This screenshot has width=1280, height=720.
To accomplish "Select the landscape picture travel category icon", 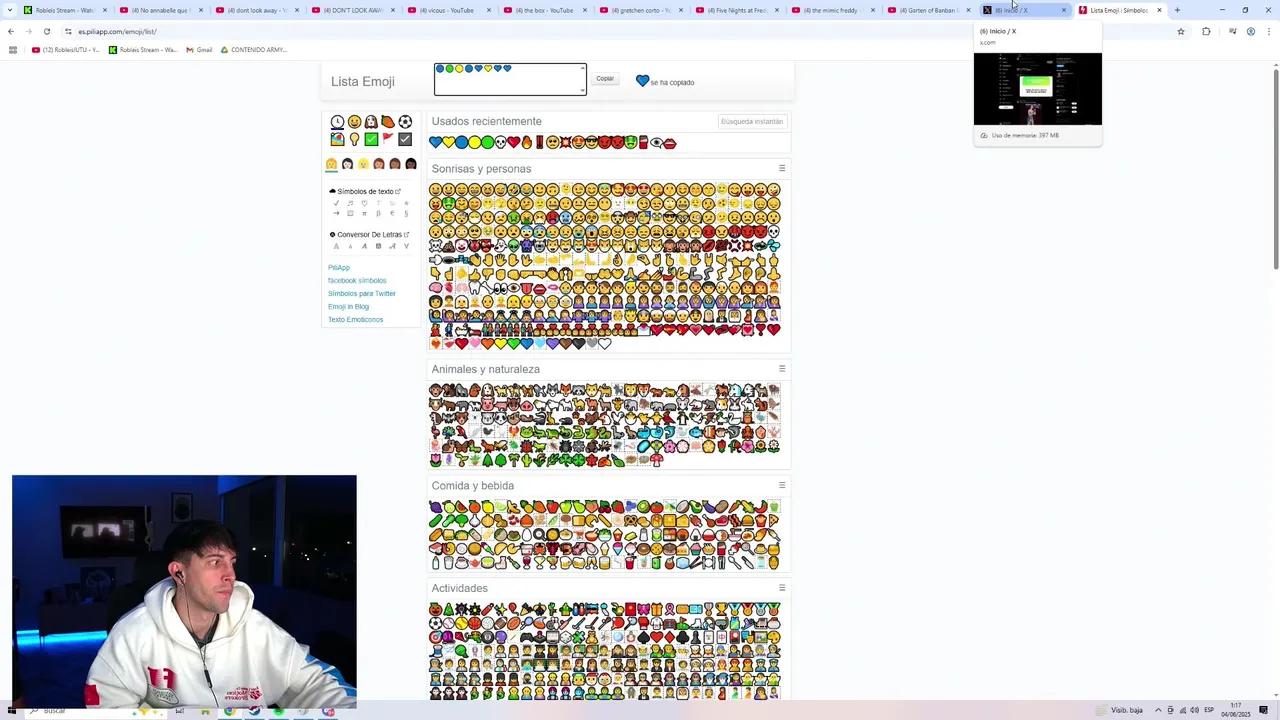I will pos(337,139).
